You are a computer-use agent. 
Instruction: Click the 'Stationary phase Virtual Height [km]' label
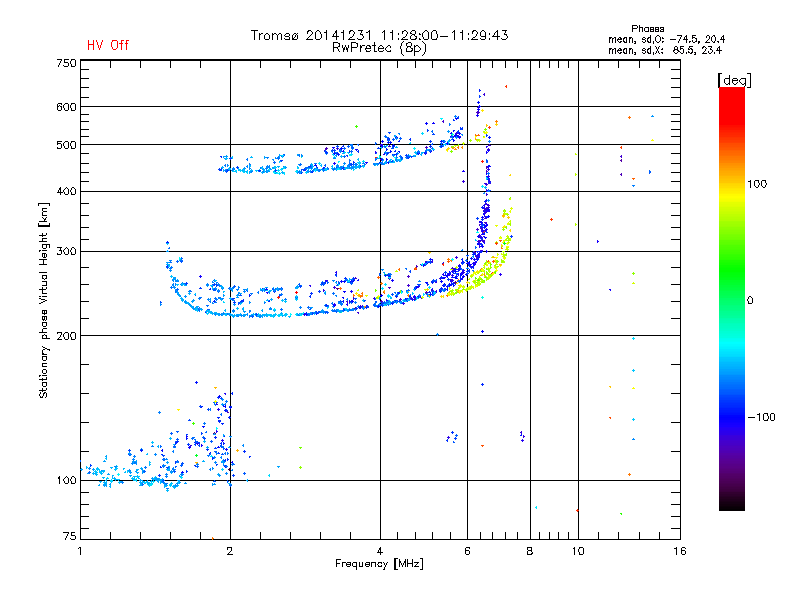click(x=43, y=300)
